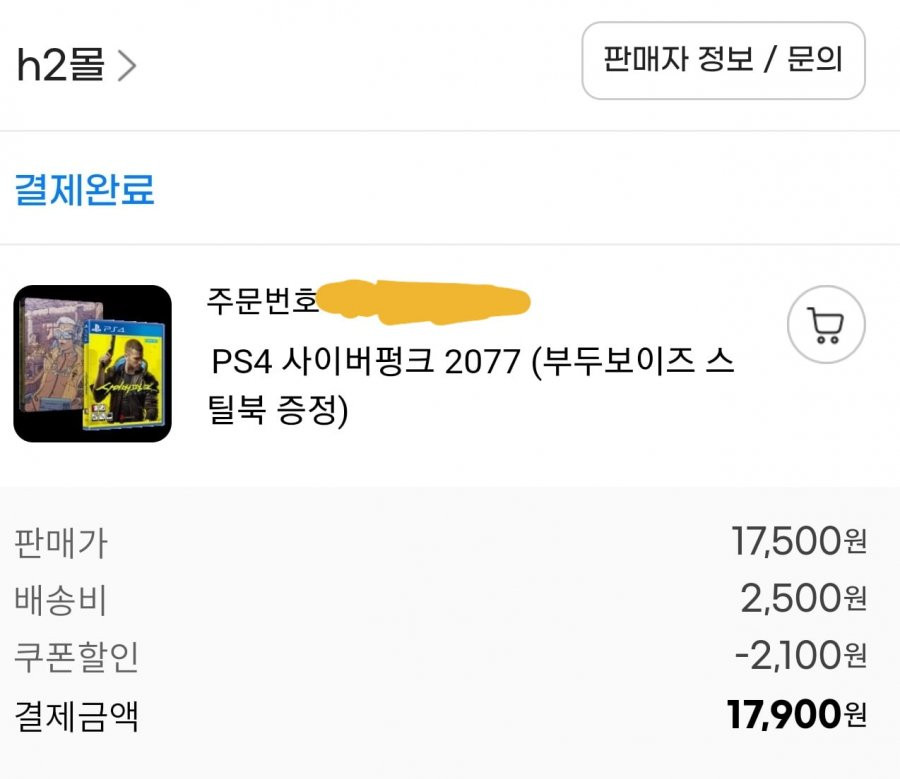Select the 쿠폰할인 coupon discount label

pyautogui.click(x=76, y=657)
